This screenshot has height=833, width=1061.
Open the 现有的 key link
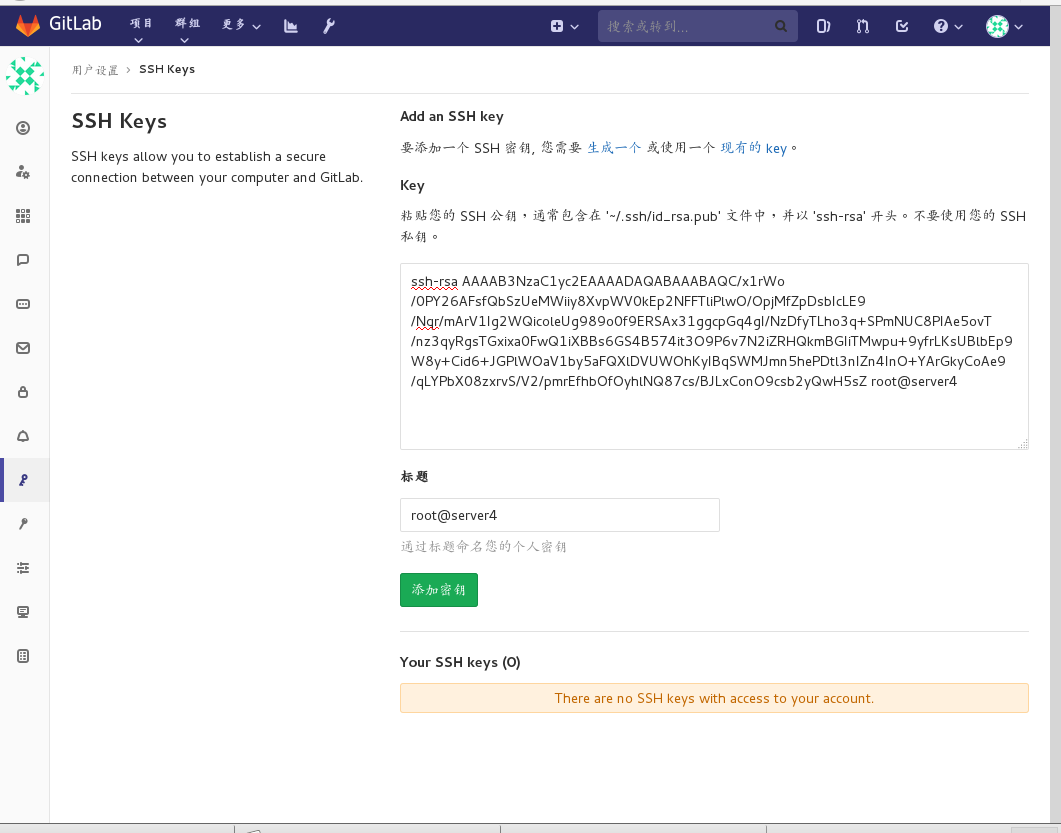(x=753, y=148)
